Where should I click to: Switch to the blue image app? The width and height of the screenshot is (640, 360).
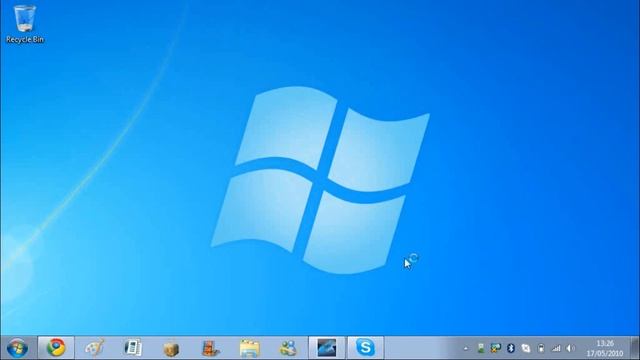pyautogui.click(x=327, y=348)
